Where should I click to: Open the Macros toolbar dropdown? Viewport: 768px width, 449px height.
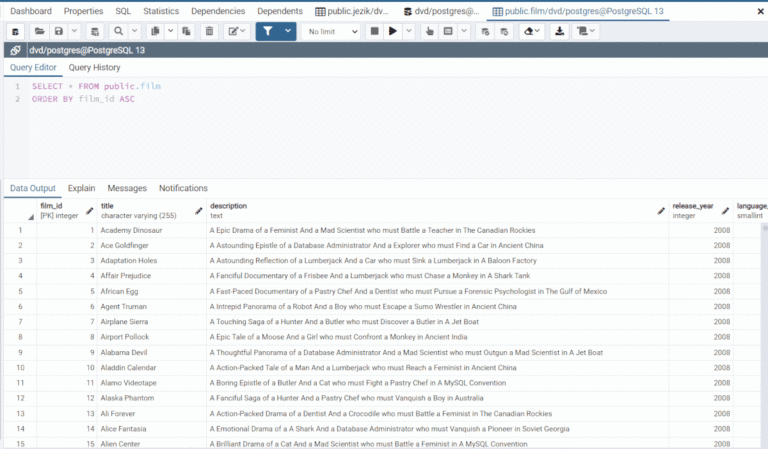click(586, 32)
